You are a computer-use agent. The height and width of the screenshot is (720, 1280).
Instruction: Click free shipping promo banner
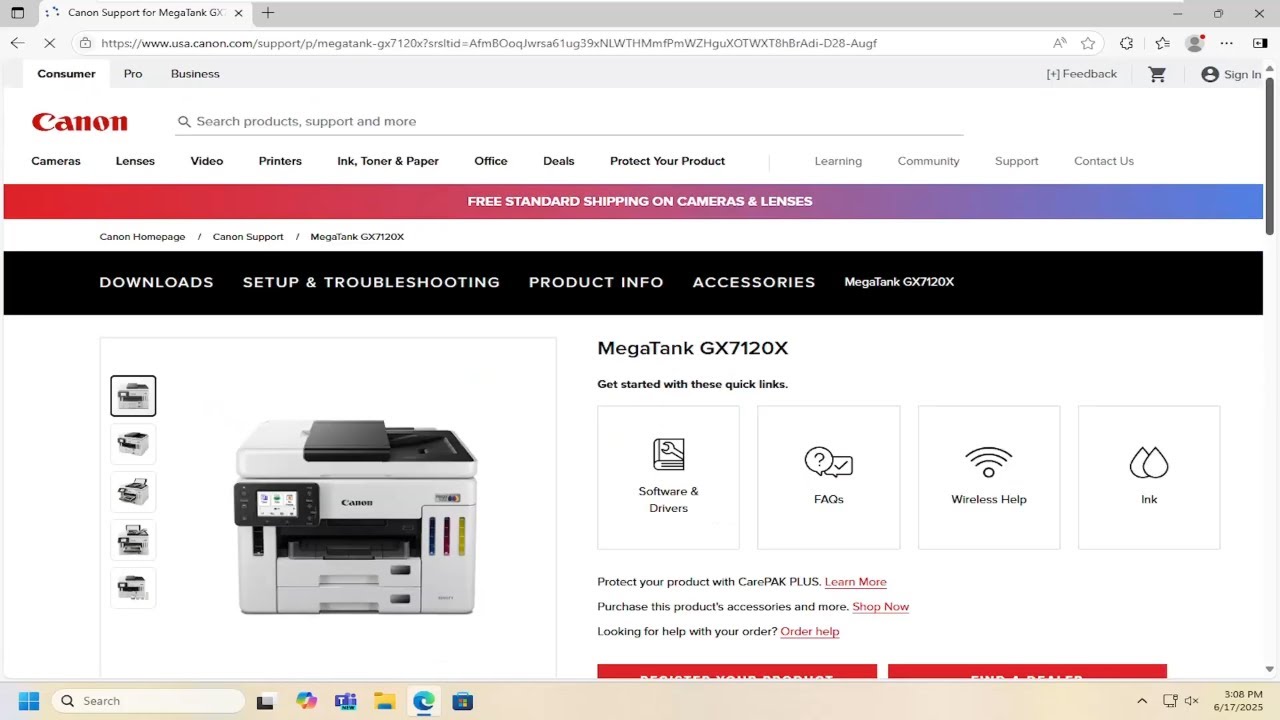tap(633, 201)
